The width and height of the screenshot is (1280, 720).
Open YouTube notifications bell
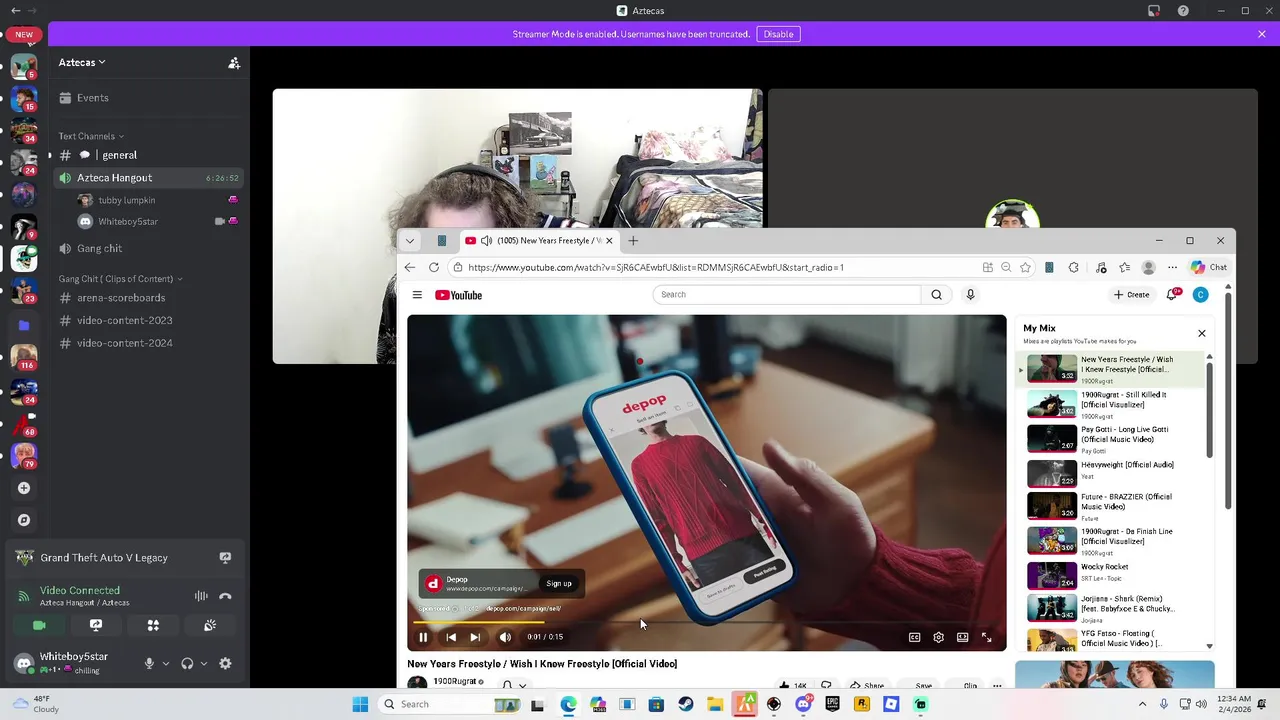coord(1172,295)
